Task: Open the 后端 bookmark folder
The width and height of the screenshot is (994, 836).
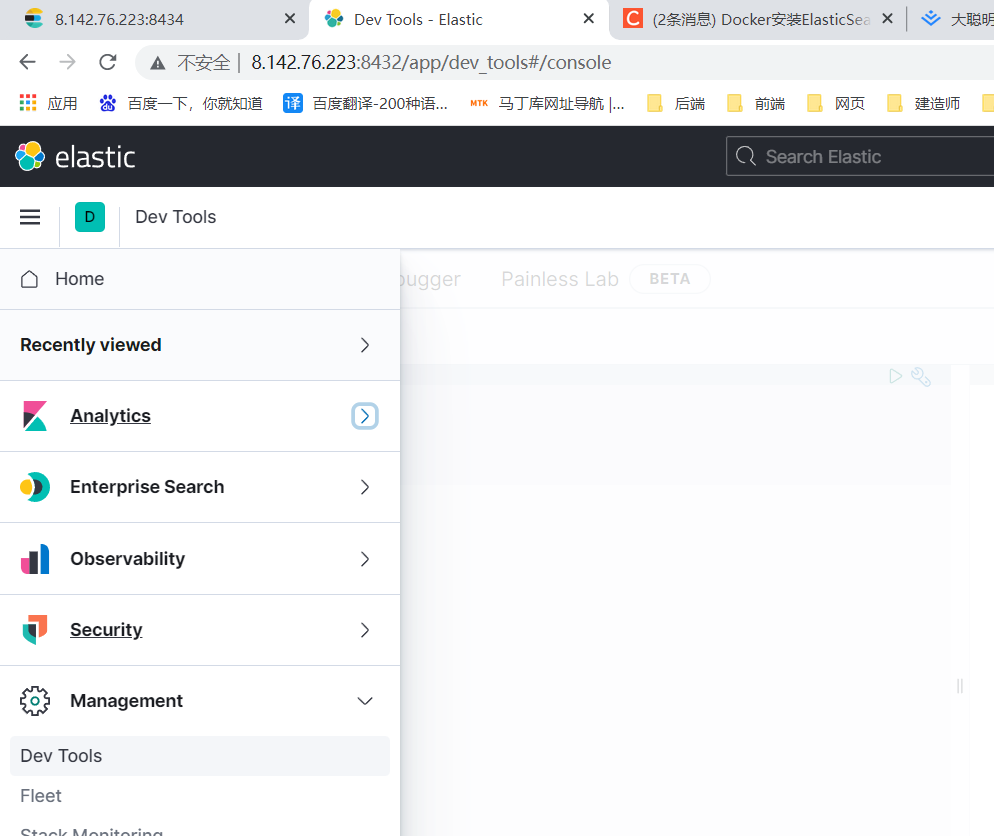Action: [x=676, y=103]
